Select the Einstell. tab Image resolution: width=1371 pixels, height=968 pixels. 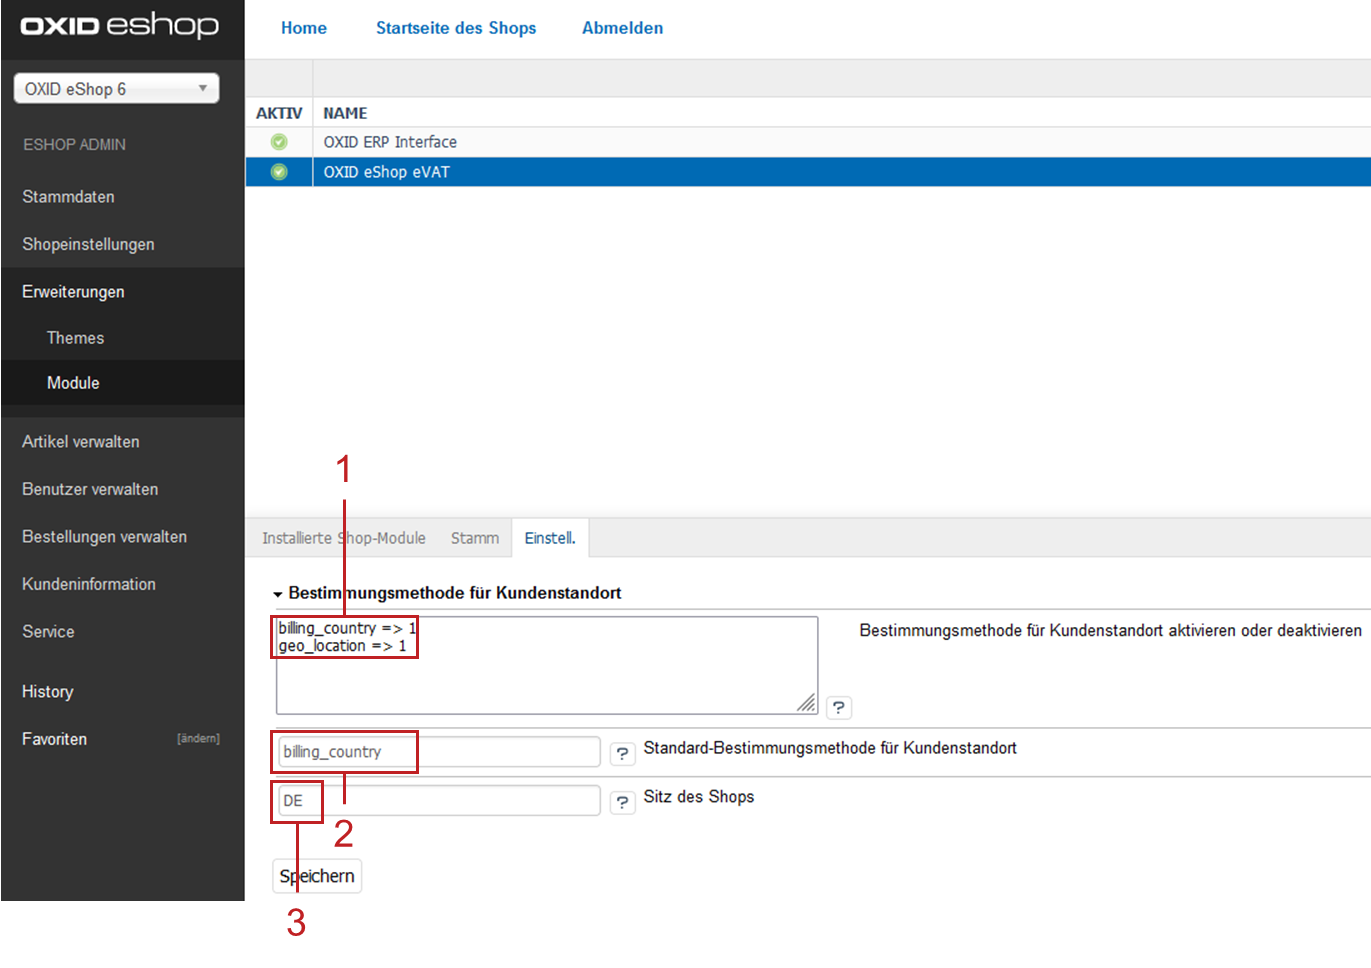[x=550, y=538]
